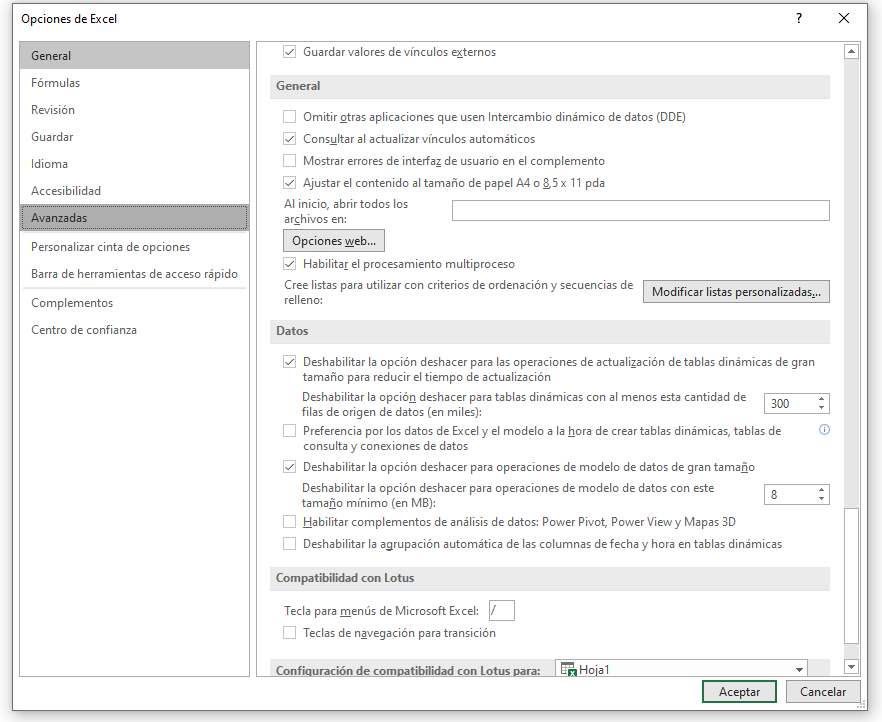The image size is (882, 722).
Task: Open Personalizar cinta de opciones
Action: [x=134, y=247]
